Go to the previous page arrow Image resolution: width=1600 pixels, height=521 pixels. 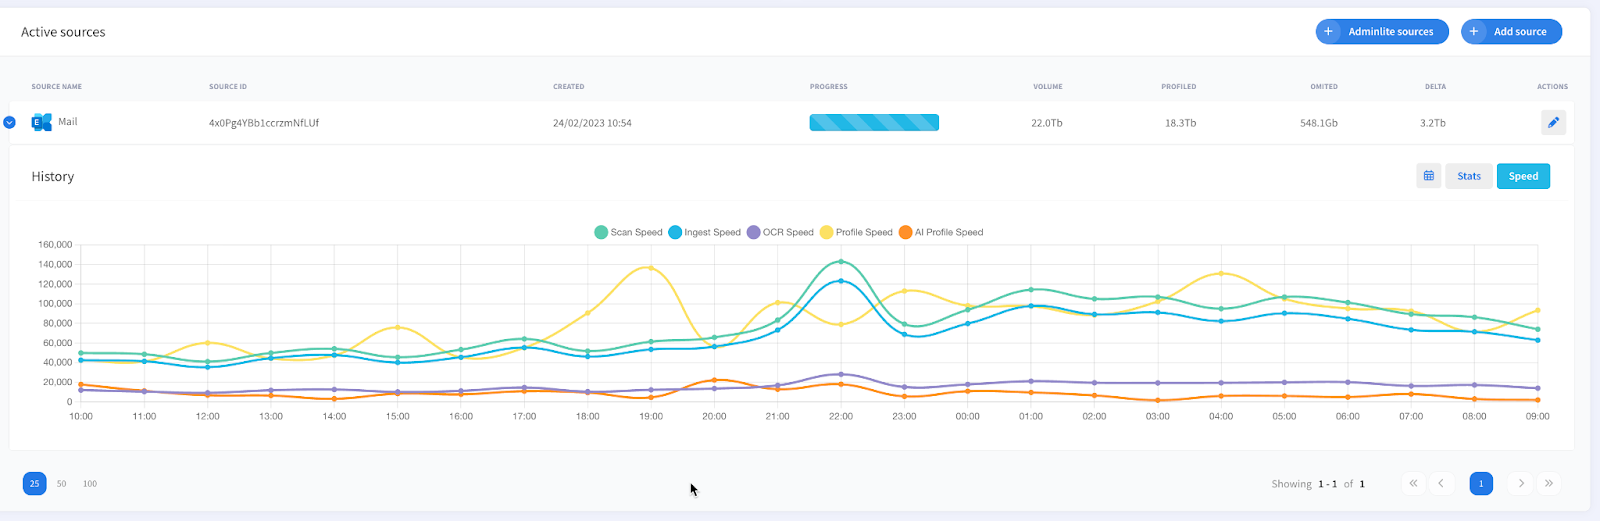(x=1441, y=484)
